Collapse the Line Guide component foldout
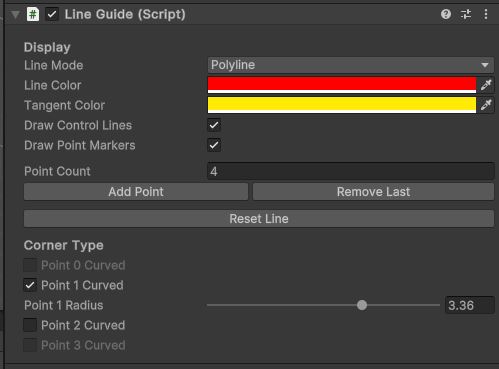Screen dimensions: 499x369 click(15, 15)
